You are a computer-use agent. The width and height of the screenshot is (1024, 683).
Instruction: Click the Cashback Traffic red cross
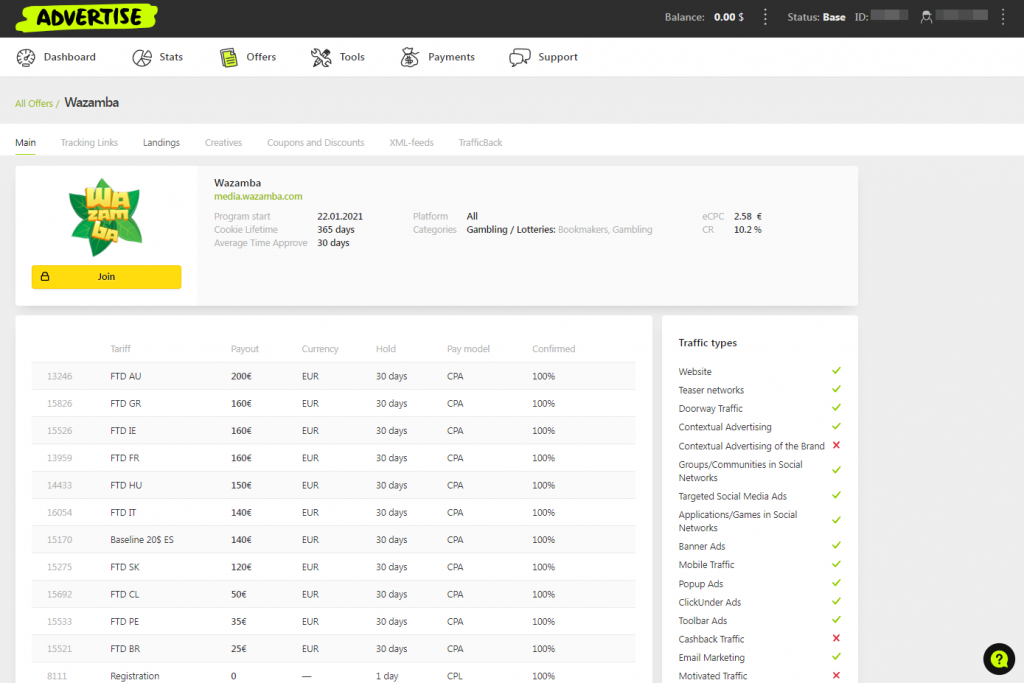coord(836,638)
